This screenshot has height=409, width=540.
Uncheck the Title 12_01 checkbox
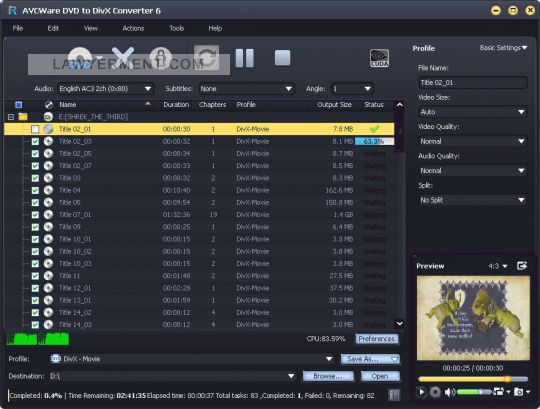pos(35,288)
